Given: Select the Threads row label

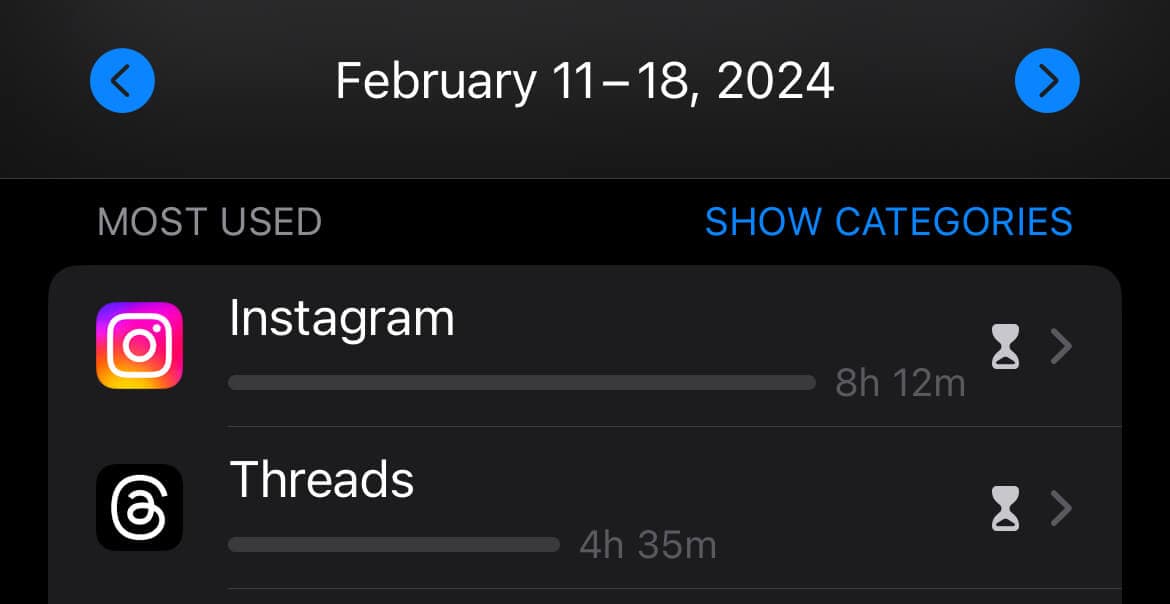Looking at the screenshot, I should [x=322, y=480].
